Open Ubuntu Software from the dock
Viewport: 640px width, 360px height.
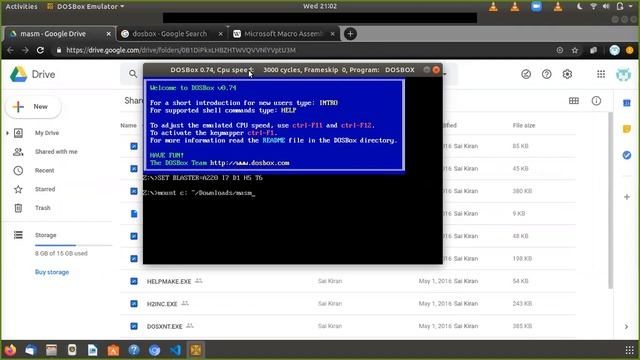click(x=113, y=350)
